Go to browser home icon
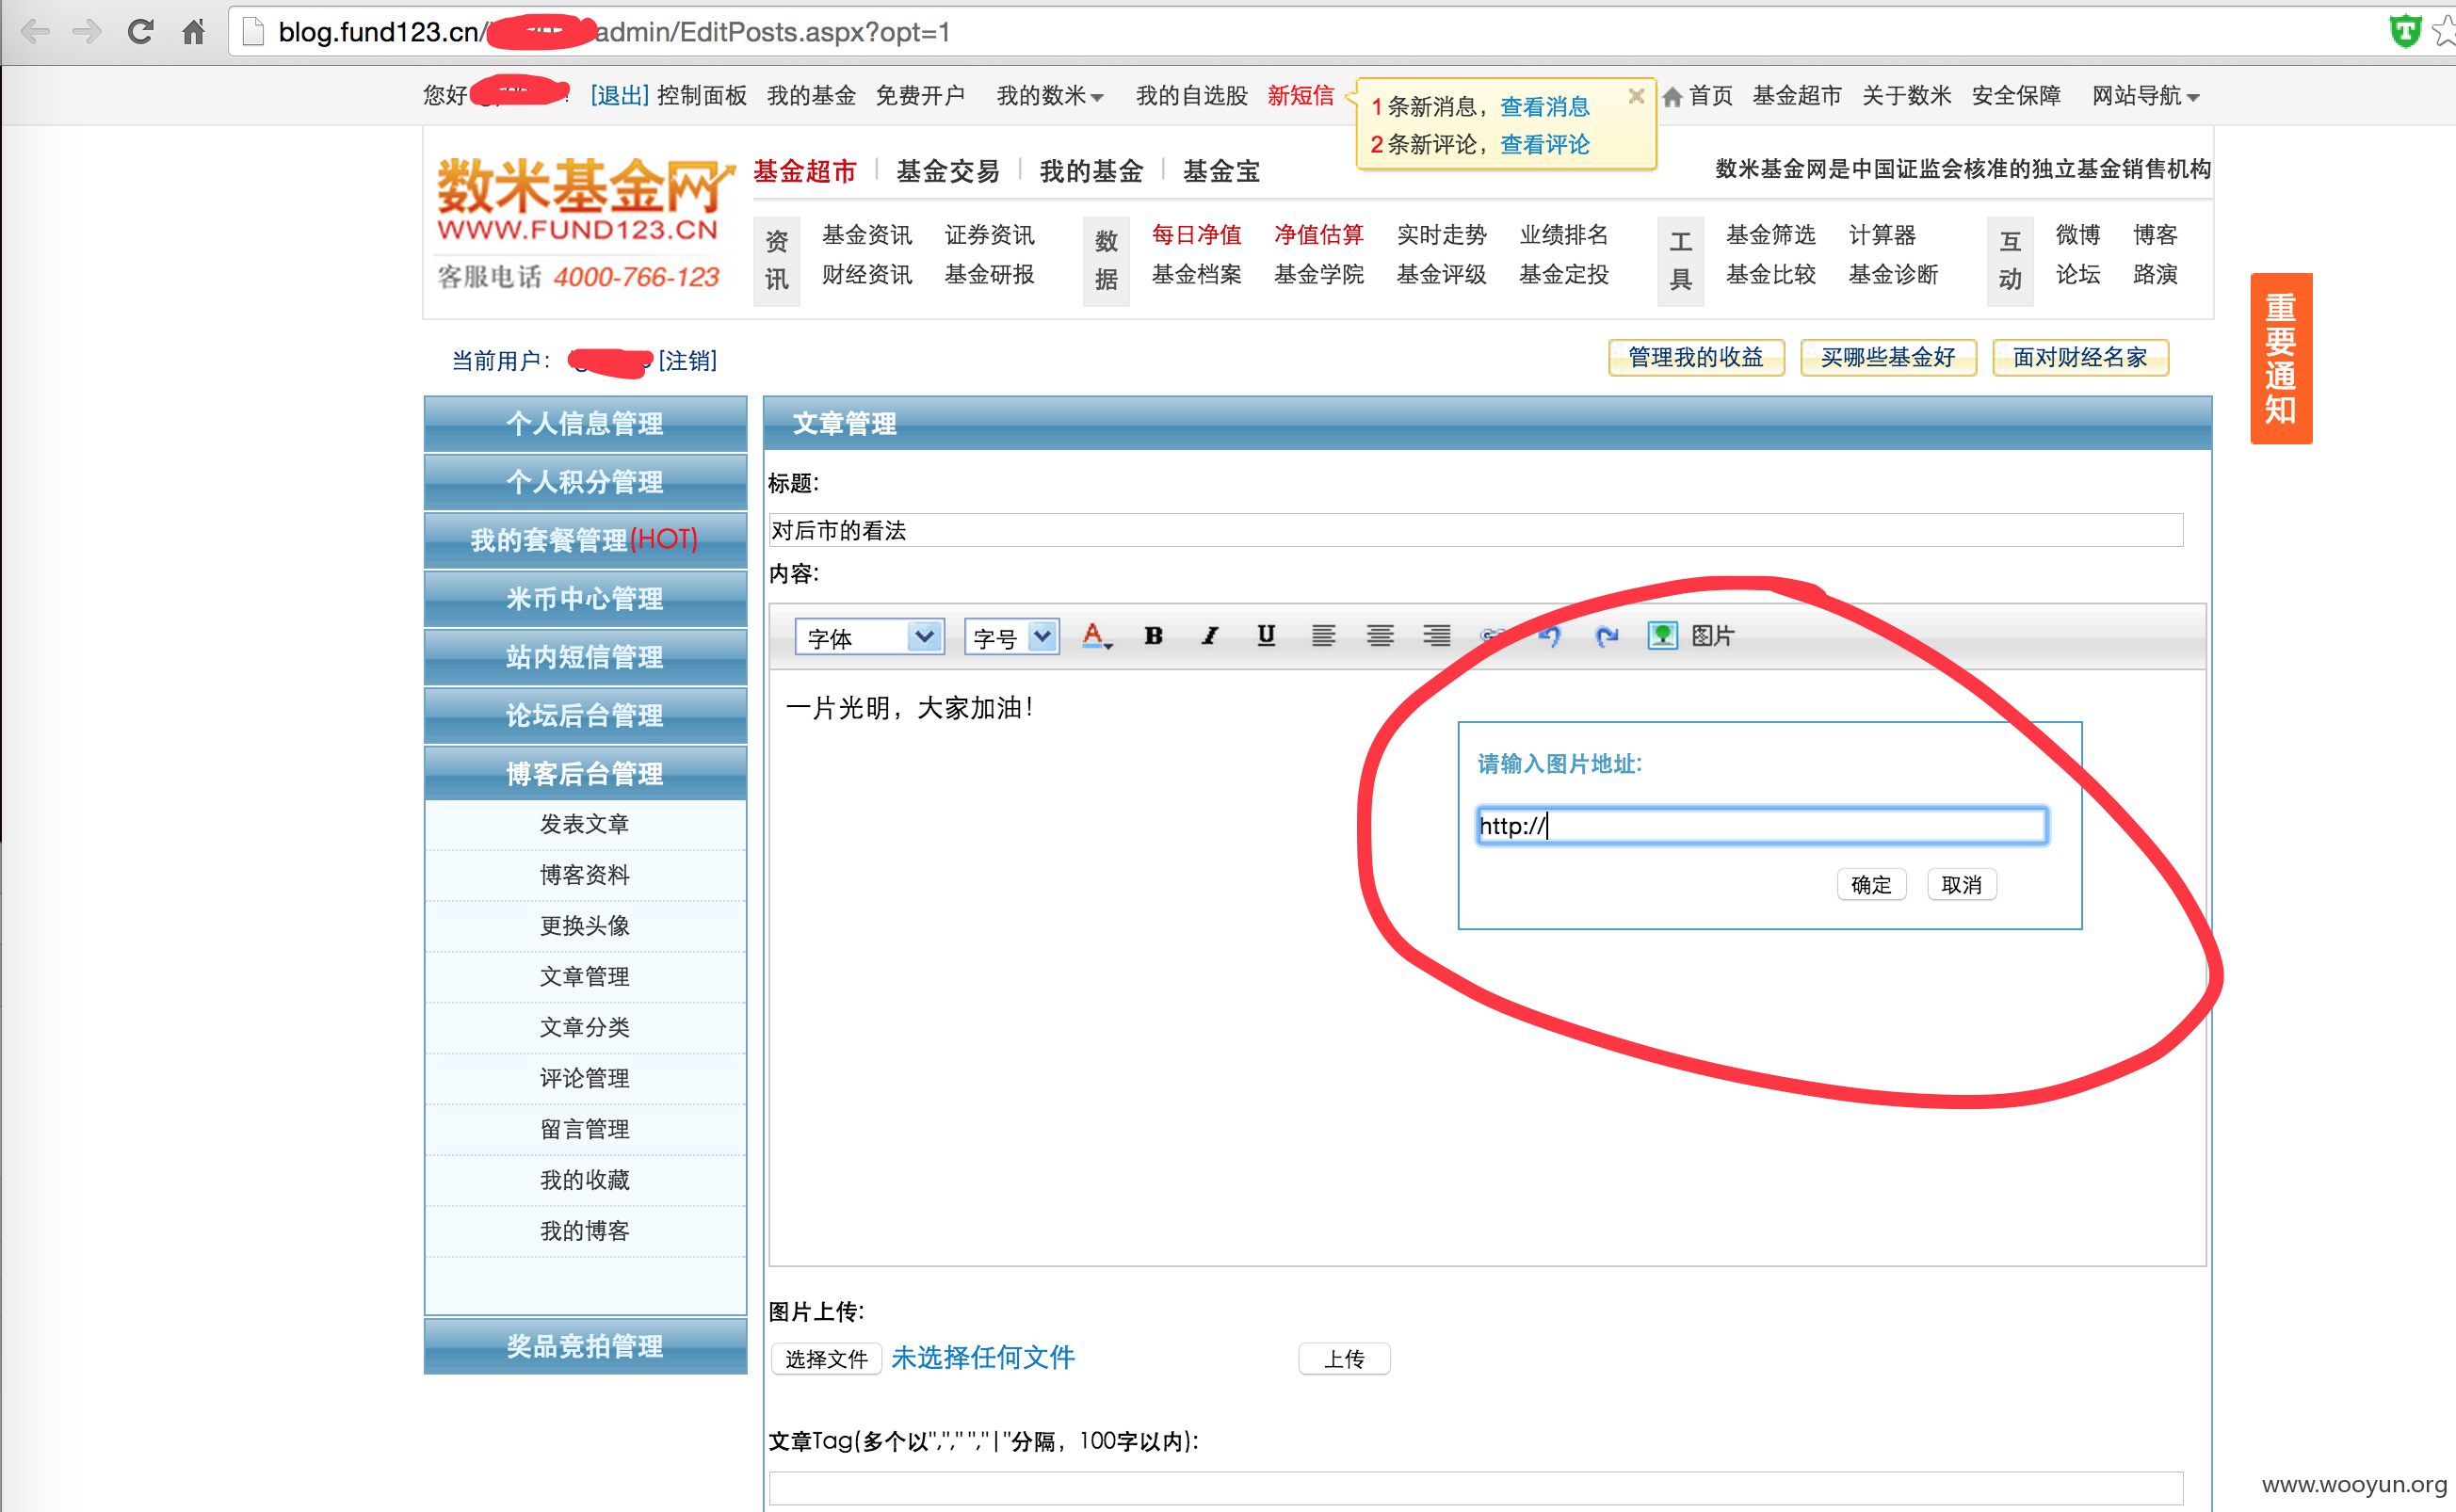 pos(193,32)
